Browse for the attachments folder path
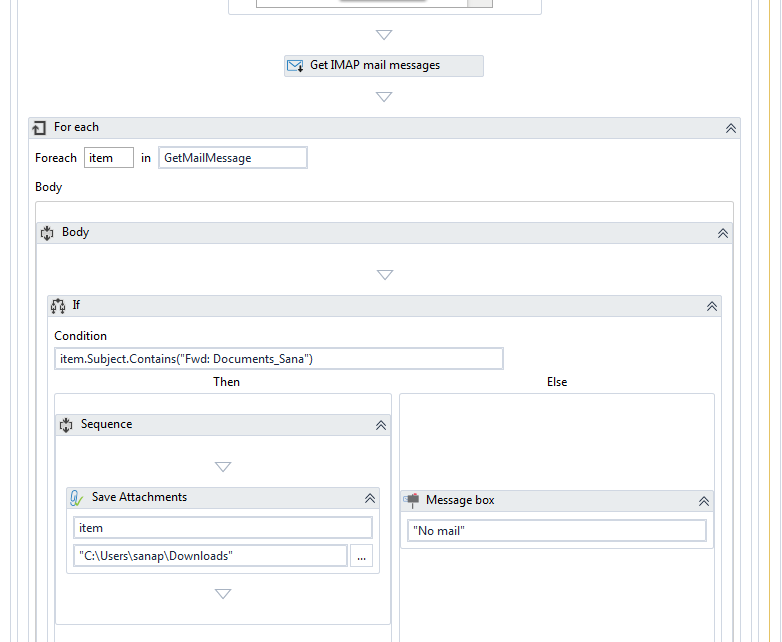Viewport: 782px width, 642px height. pos(361,556)
